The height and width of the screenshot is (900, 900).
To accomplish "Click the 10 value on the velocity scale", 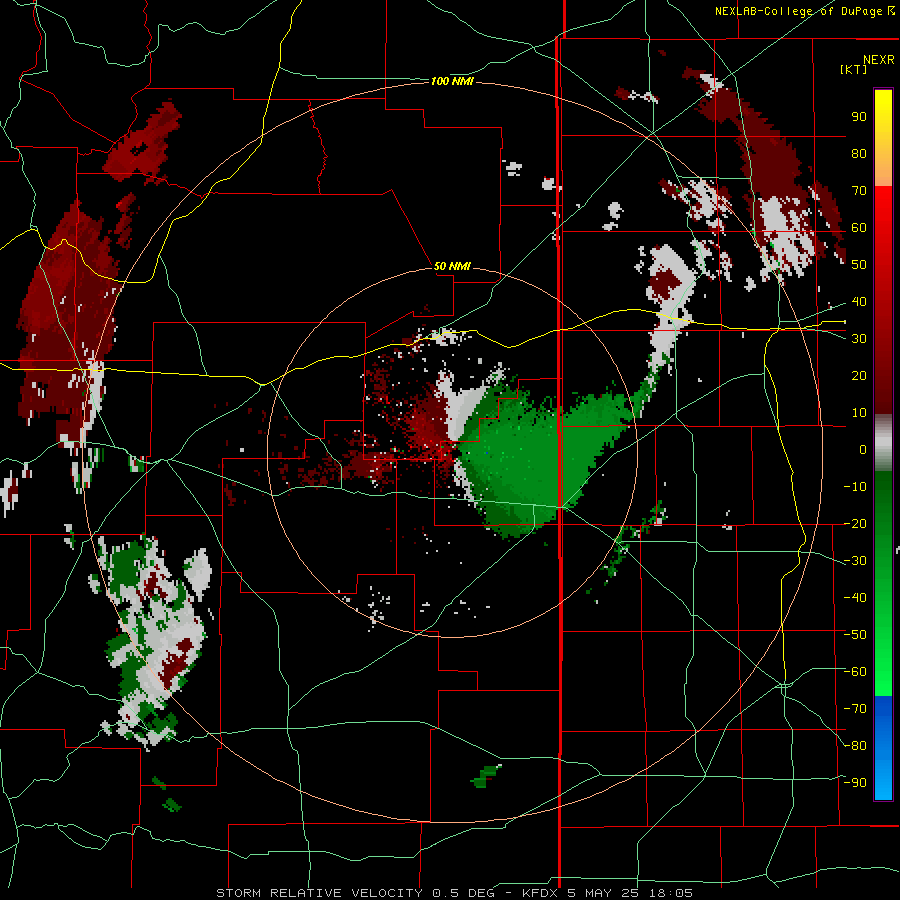I will 859,413.
